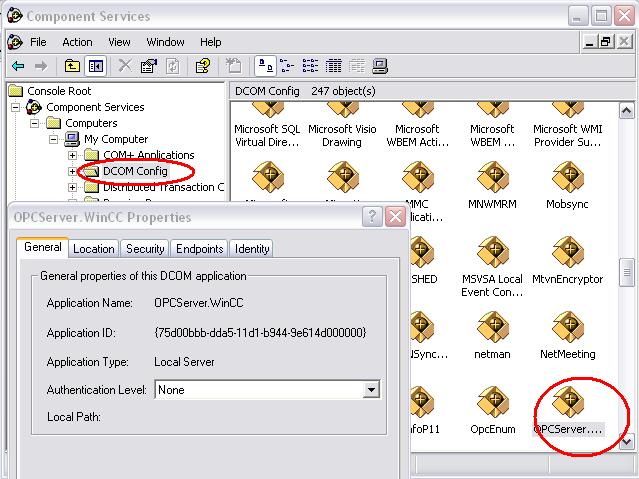Screen dimensions: 639x479
Task: Click the greyed Status view toolbar icon
Action: tap(357, 66)
